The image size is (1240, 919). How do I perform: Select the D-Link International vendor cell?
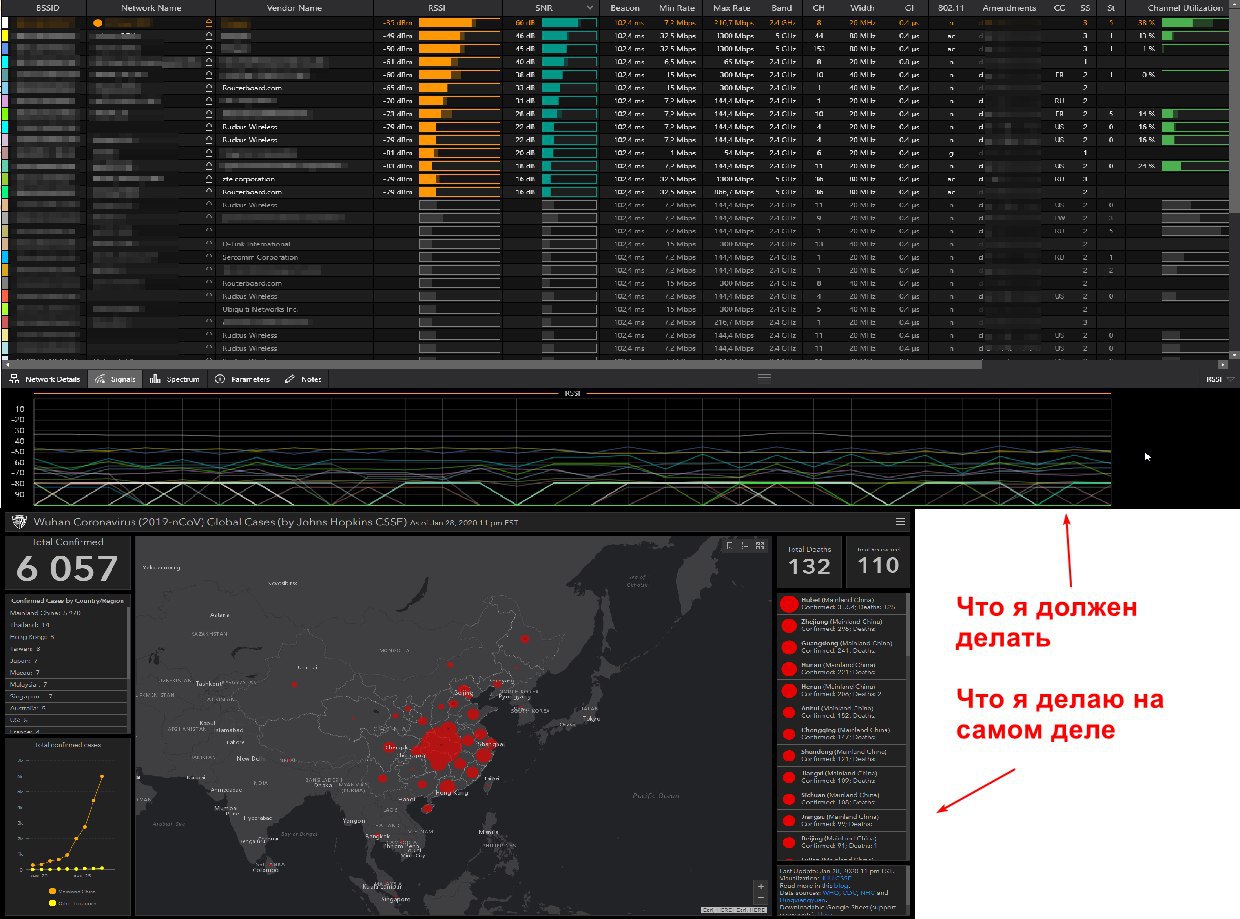(x=295, y=244)
